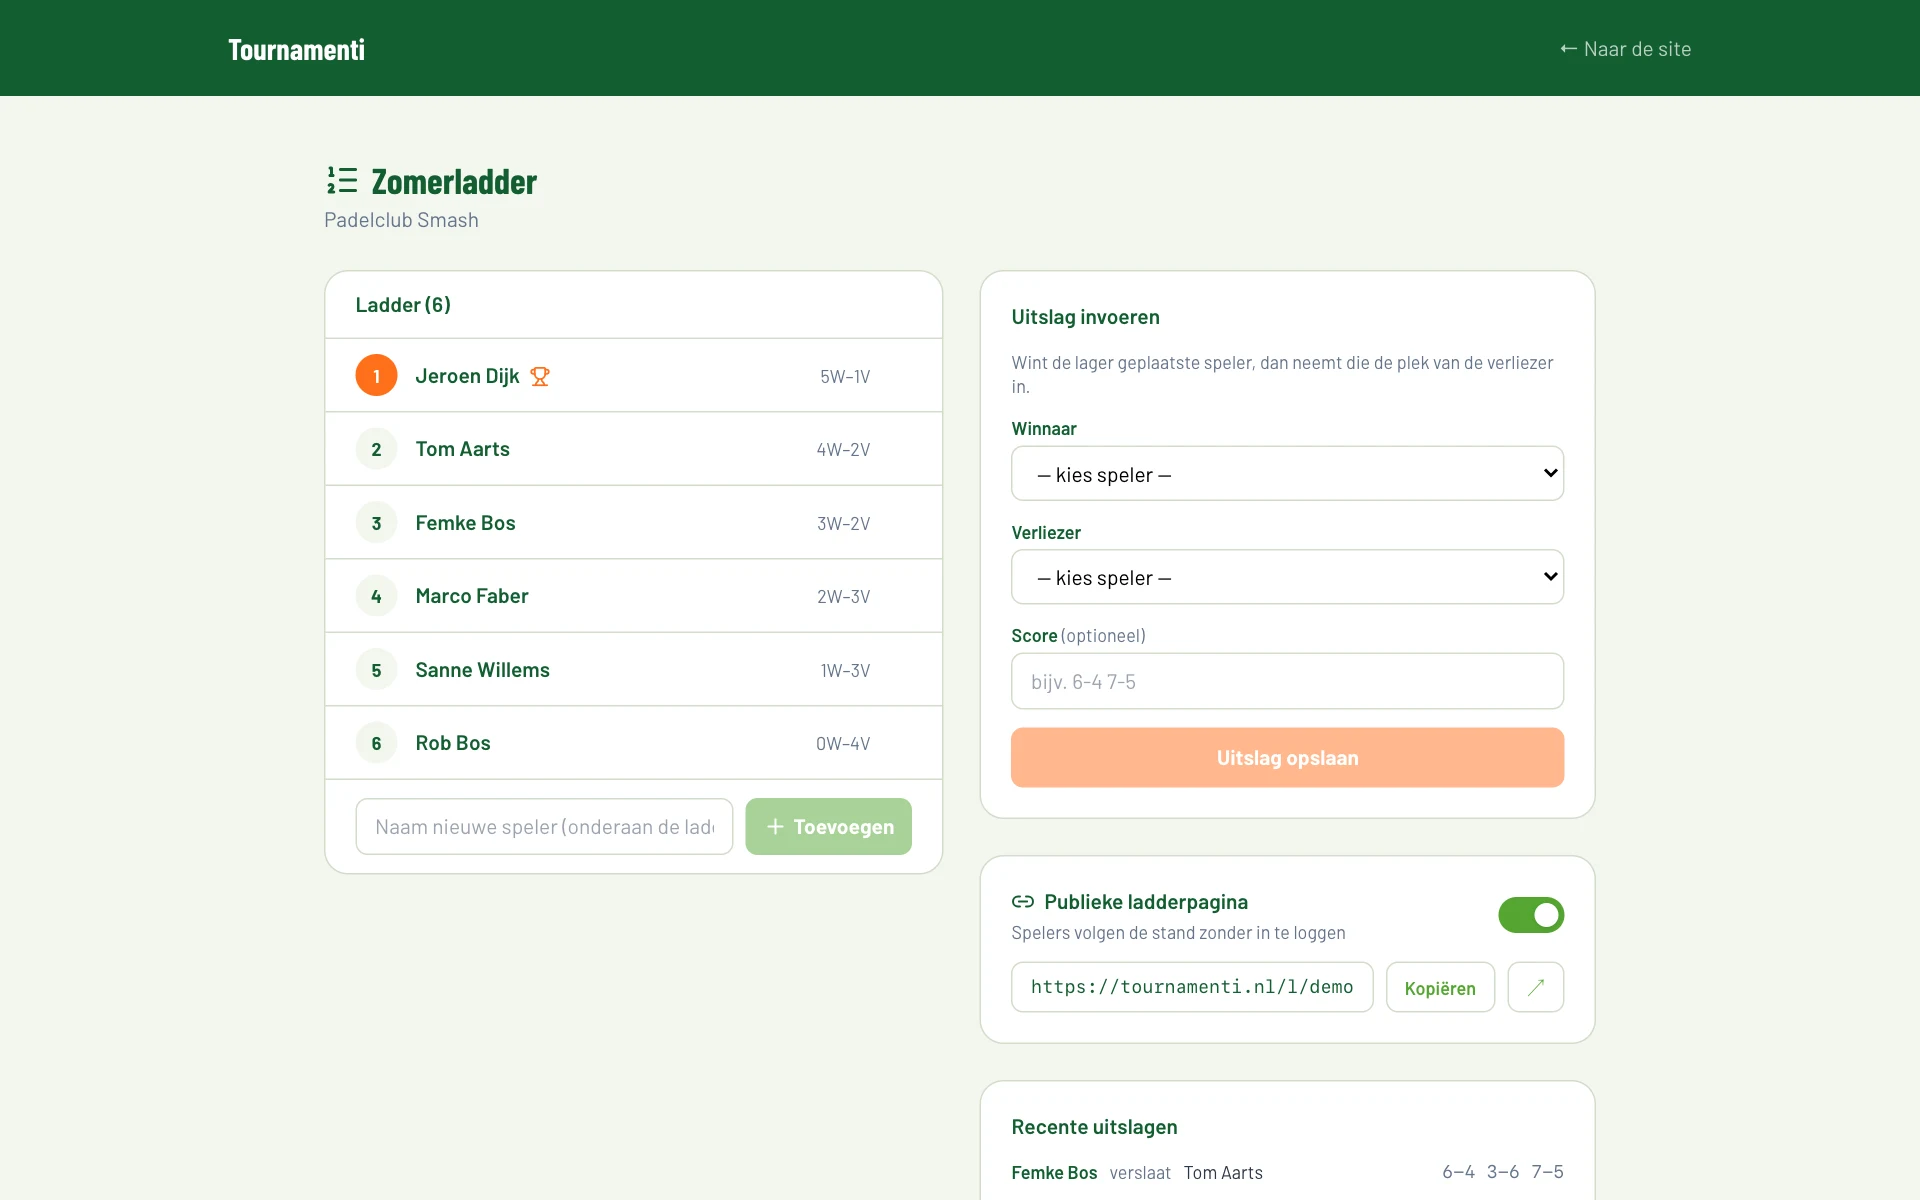Open public ladder page with arrow icon button
Viewport: 1920px width, 1200px height.
[1536, 987]
